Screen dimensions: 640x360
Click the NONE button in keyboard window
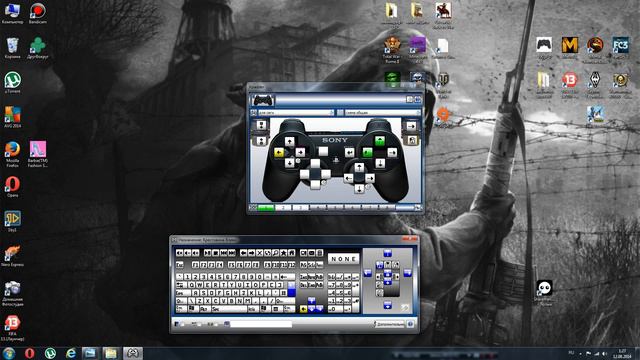click(344, 259)
